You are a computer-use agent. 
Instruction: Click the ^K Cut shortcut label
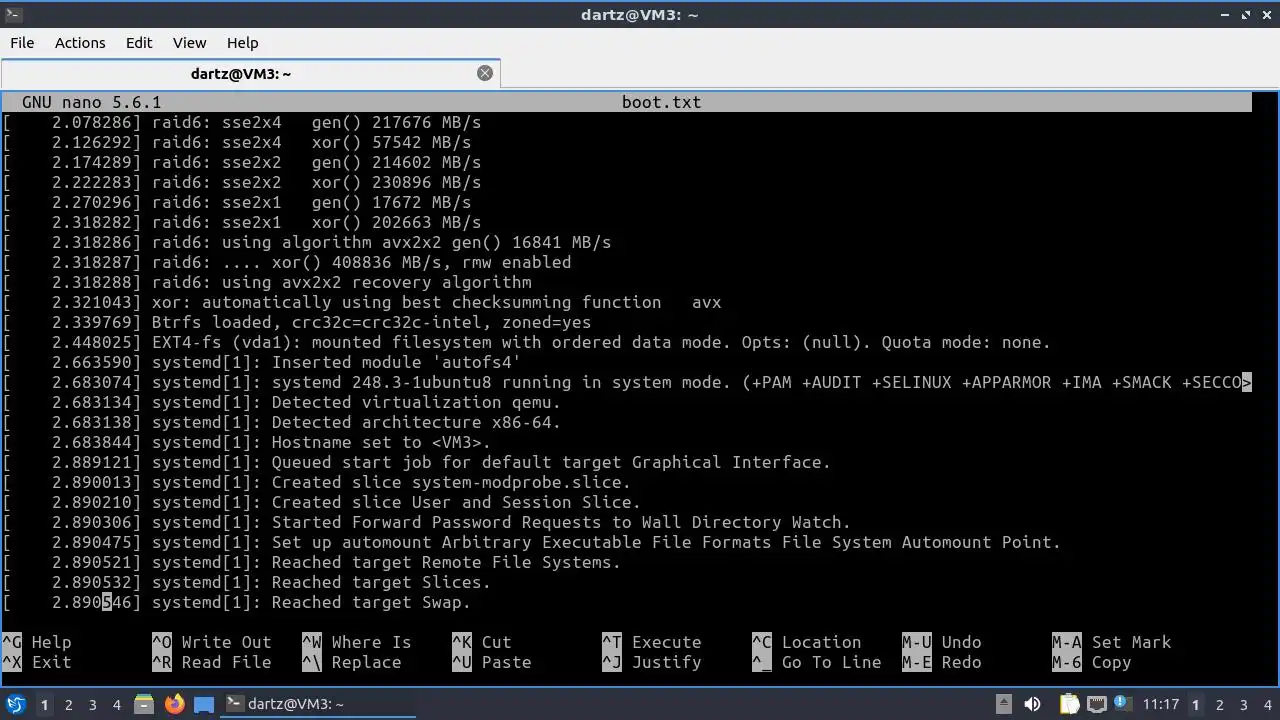(x=482, y=642)
